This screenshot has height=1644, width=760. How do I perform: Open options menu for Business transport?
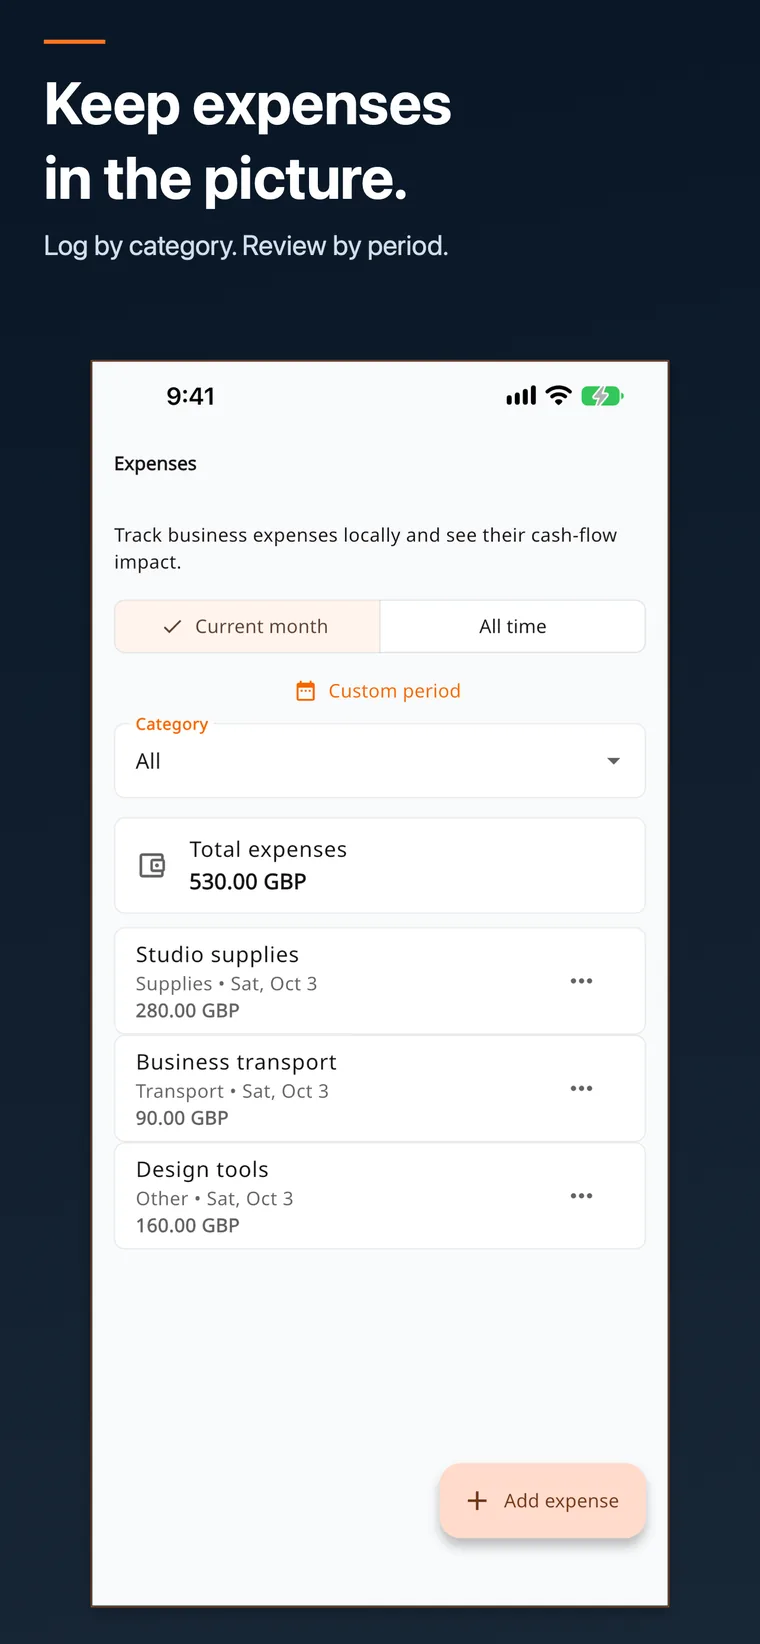pyautogui.click(x=581, y=1088)
